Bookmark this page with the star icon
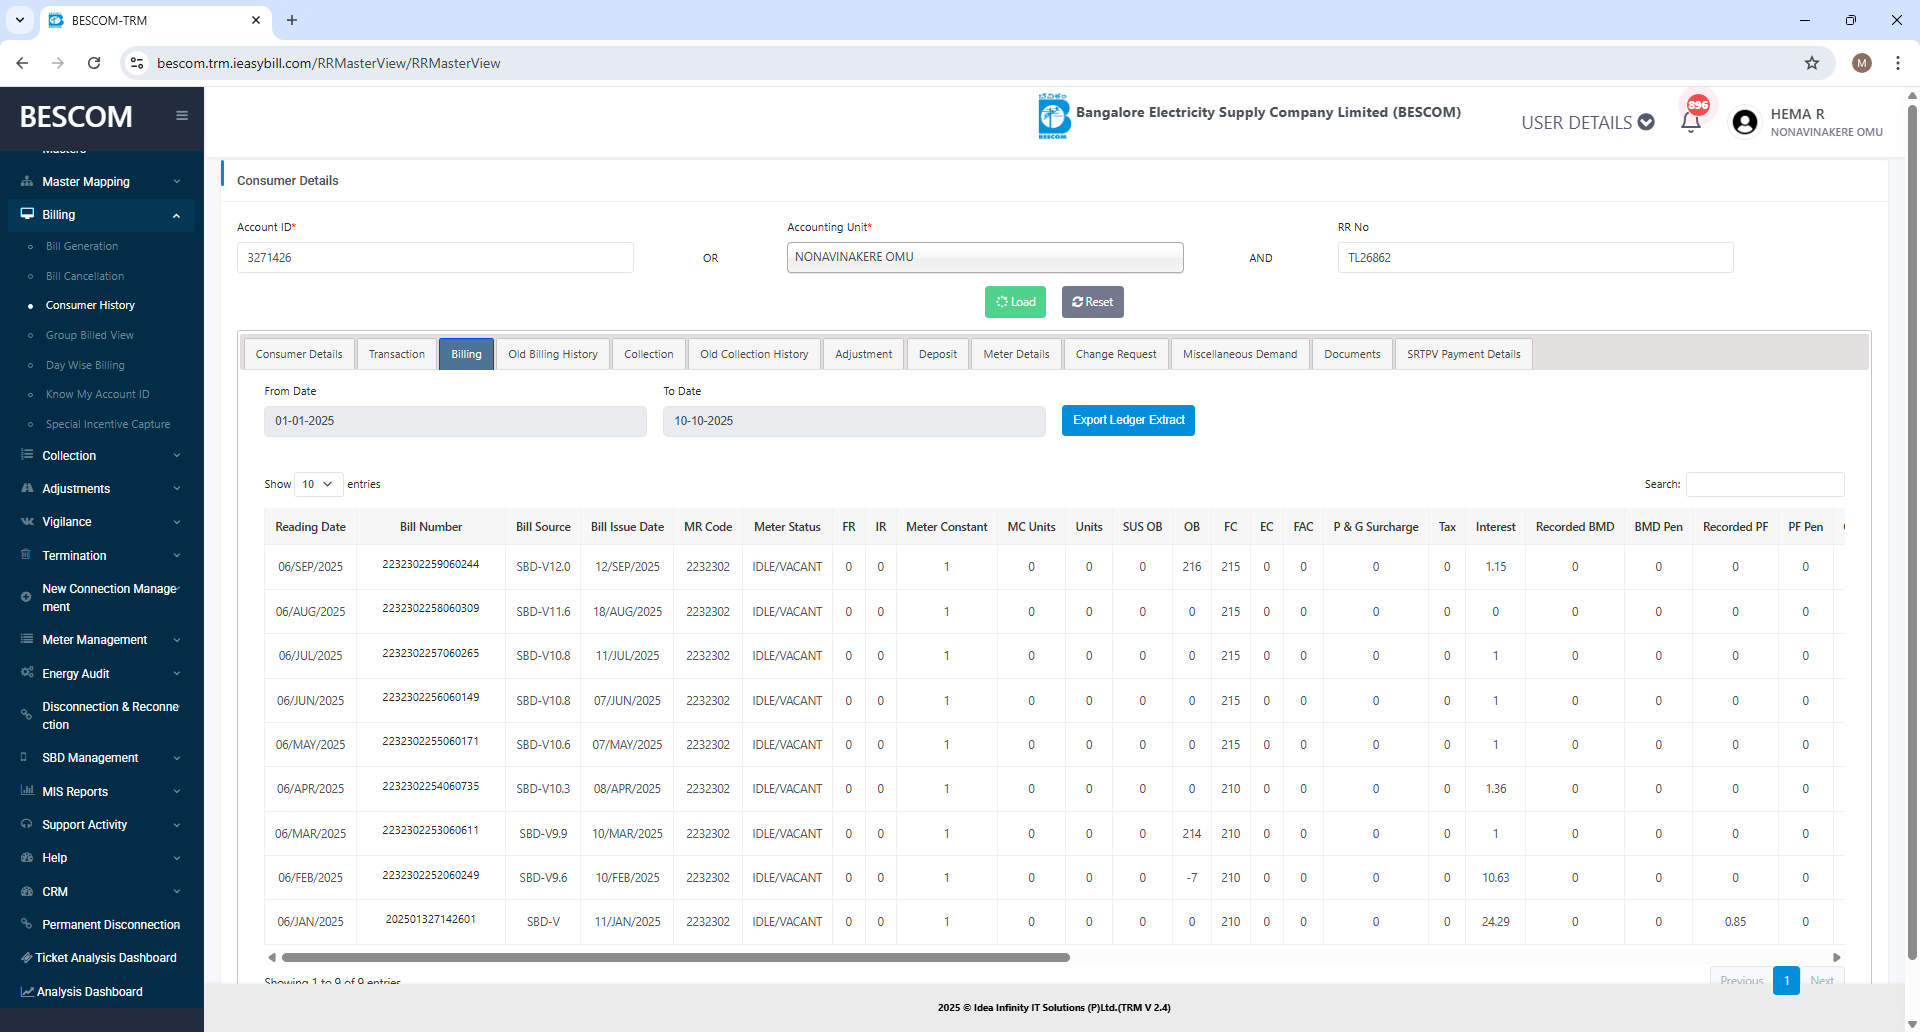Image resolution: width=1920 pixels, height=1032 pixels. [1812, 63]
